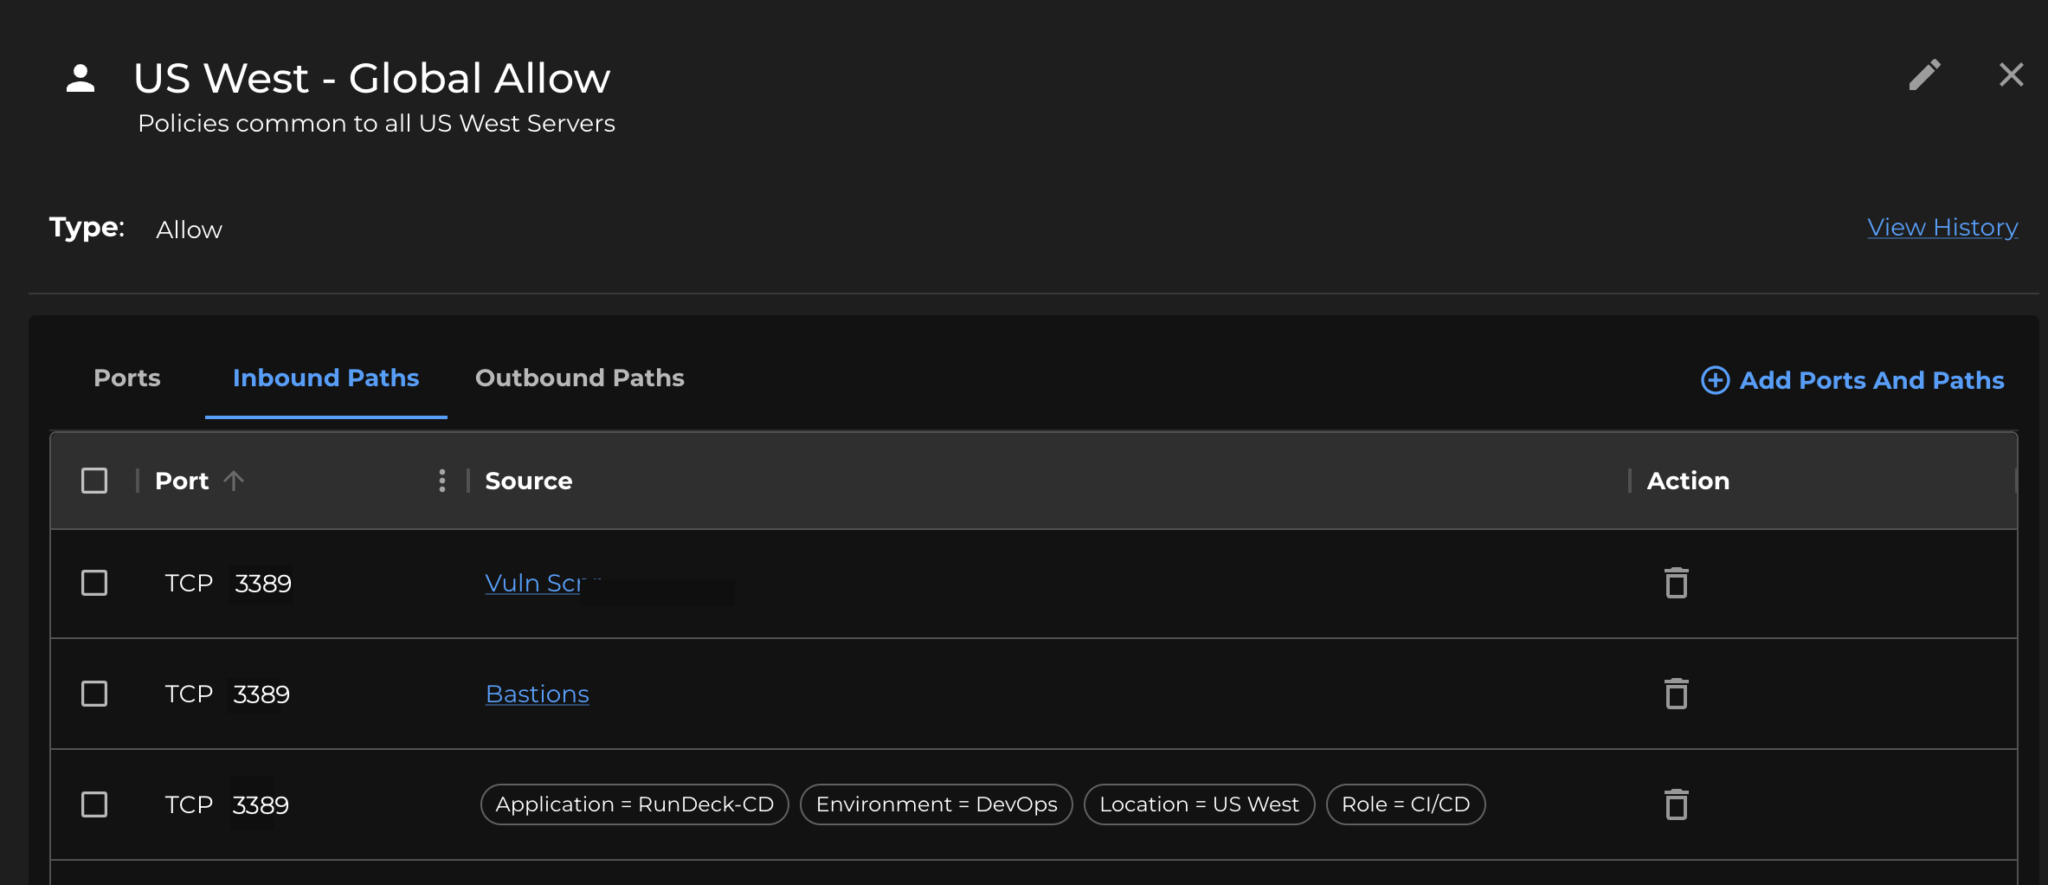Check the Vuln Scanner row checkbox
Image resolution: width=2048 pixels, height=885 pixels.
click(x=94, y=583)
